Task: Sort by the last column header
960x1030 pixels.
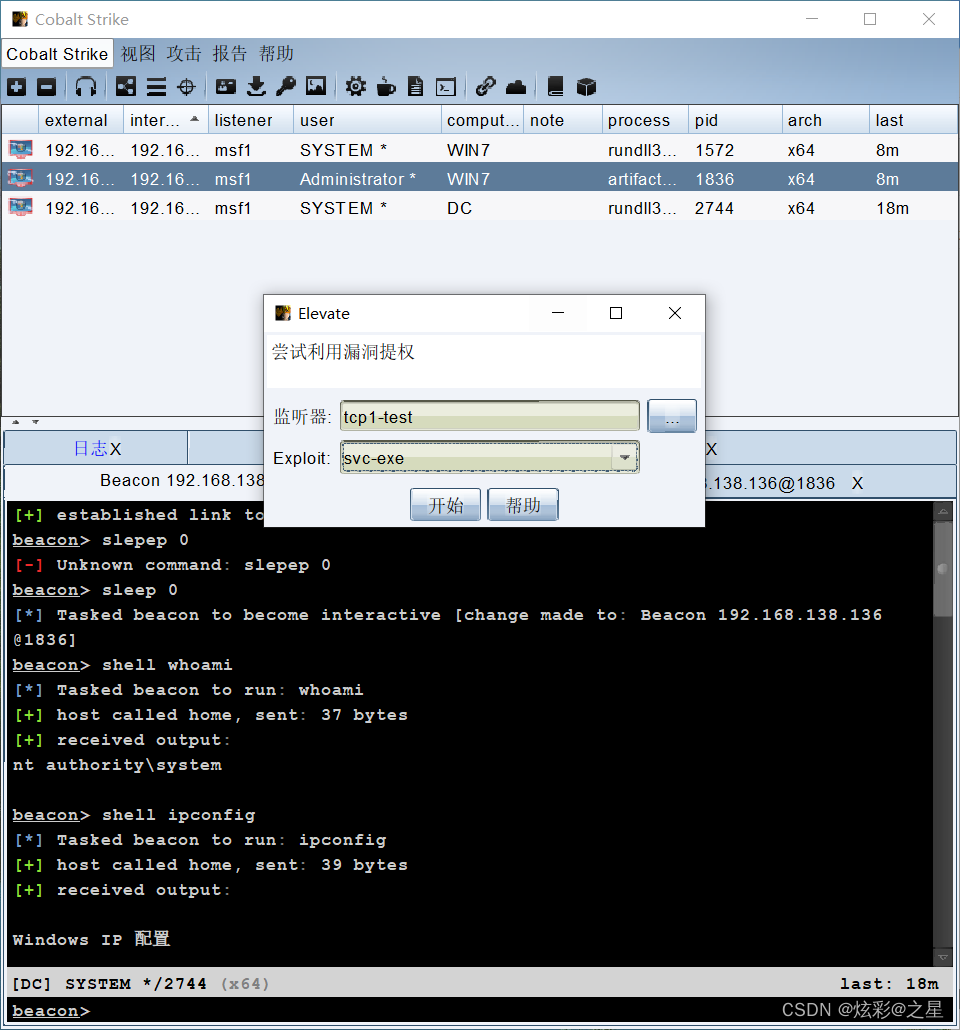Action: pyautogui.click(x=913, y=120)
